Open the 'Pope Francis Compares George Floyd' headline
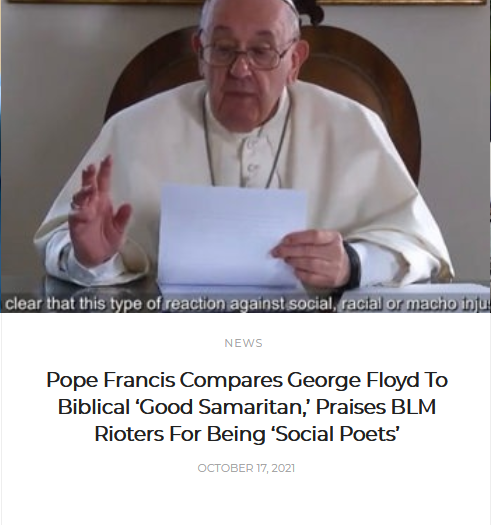The width and height of the screenshot is (491, 525). tap(247, 407)
